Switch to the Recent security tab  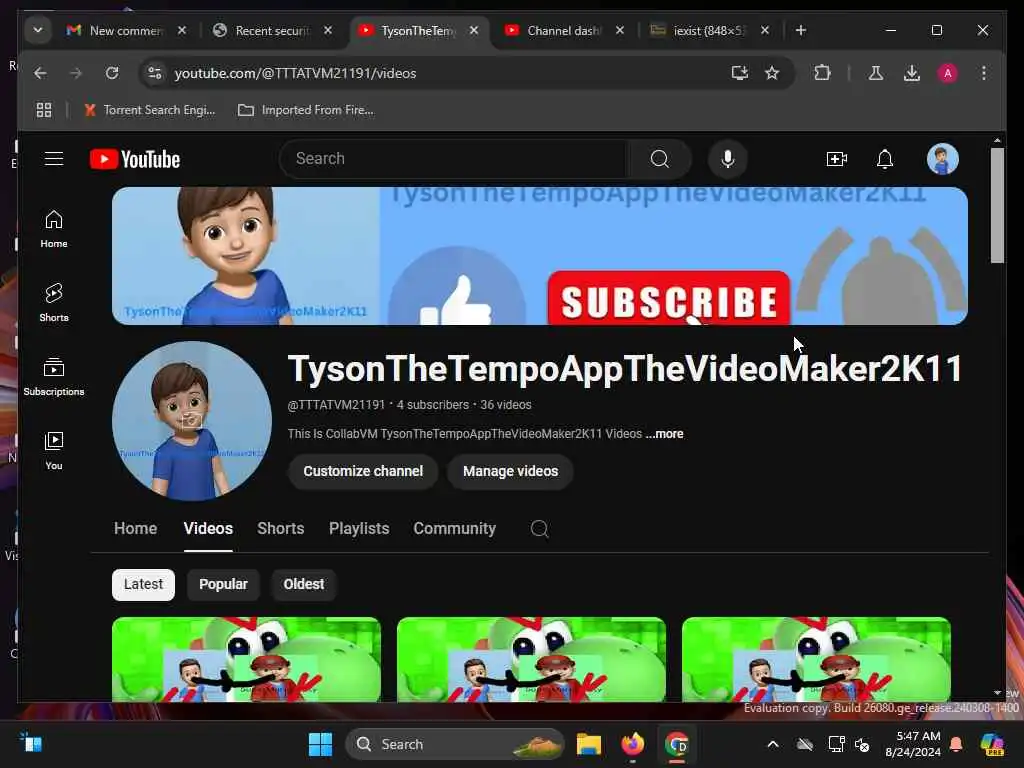click(x=273, y=30)
